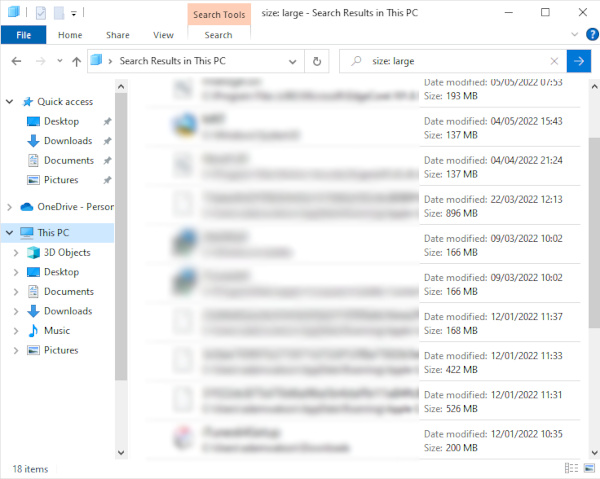Select This PC in navigation pane
Viewport: 600px width, 479px height.
click(x=53, y=233)
